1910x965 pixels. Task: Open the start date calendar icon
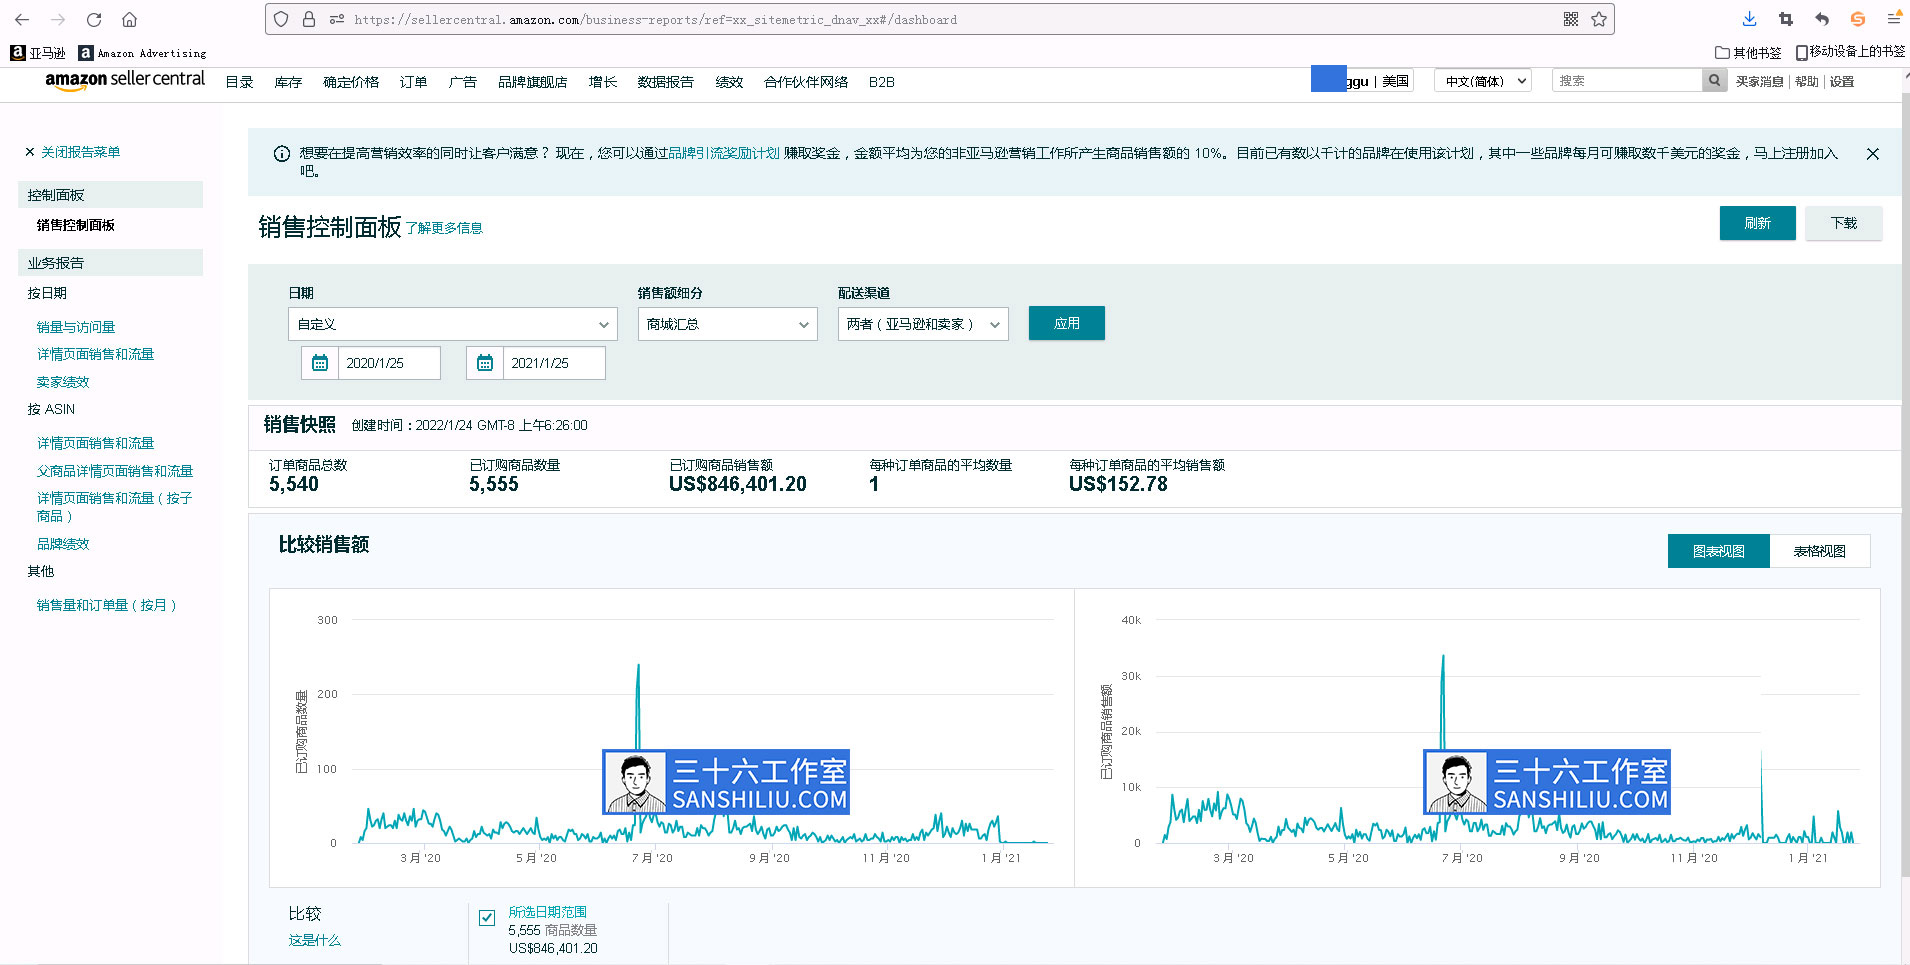320,363
